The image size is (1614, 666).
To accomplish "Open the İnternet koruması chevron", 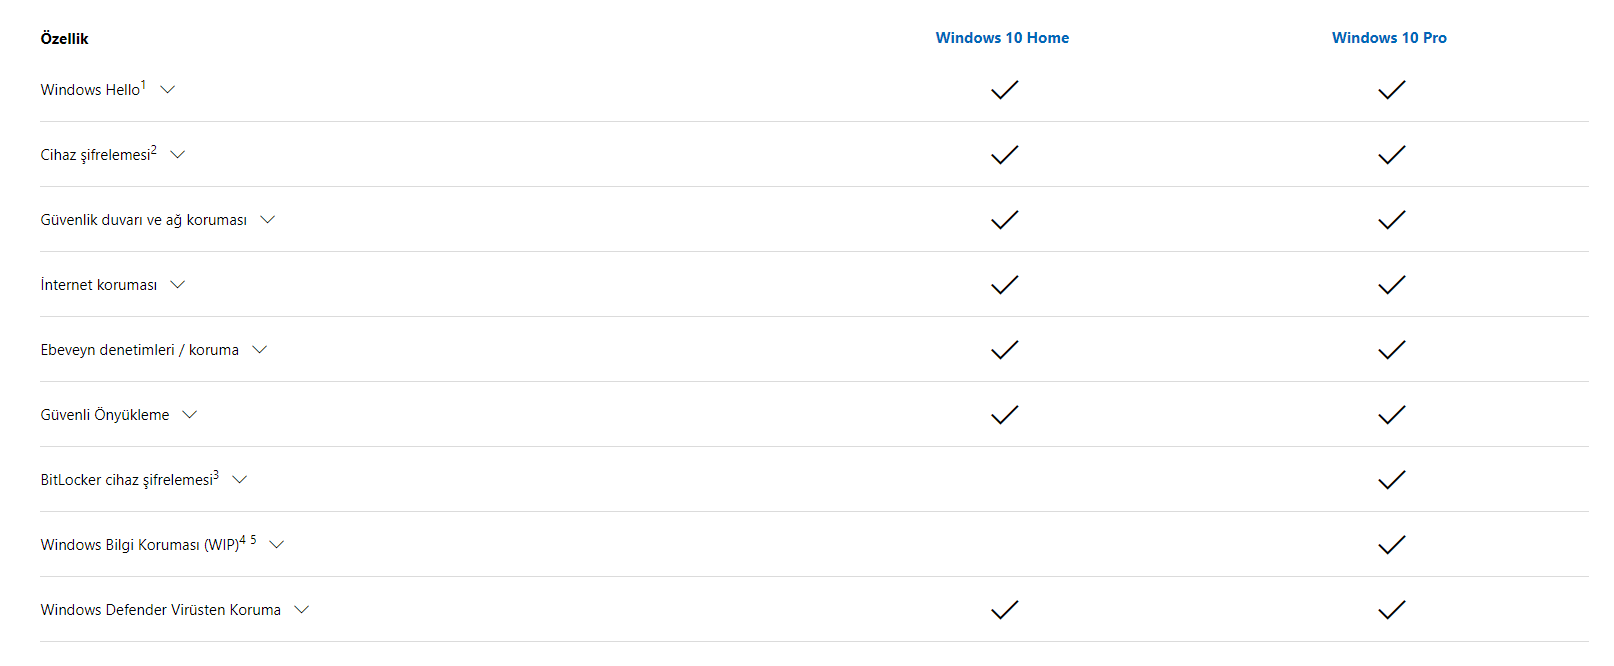I will click(x=178, y=285).
